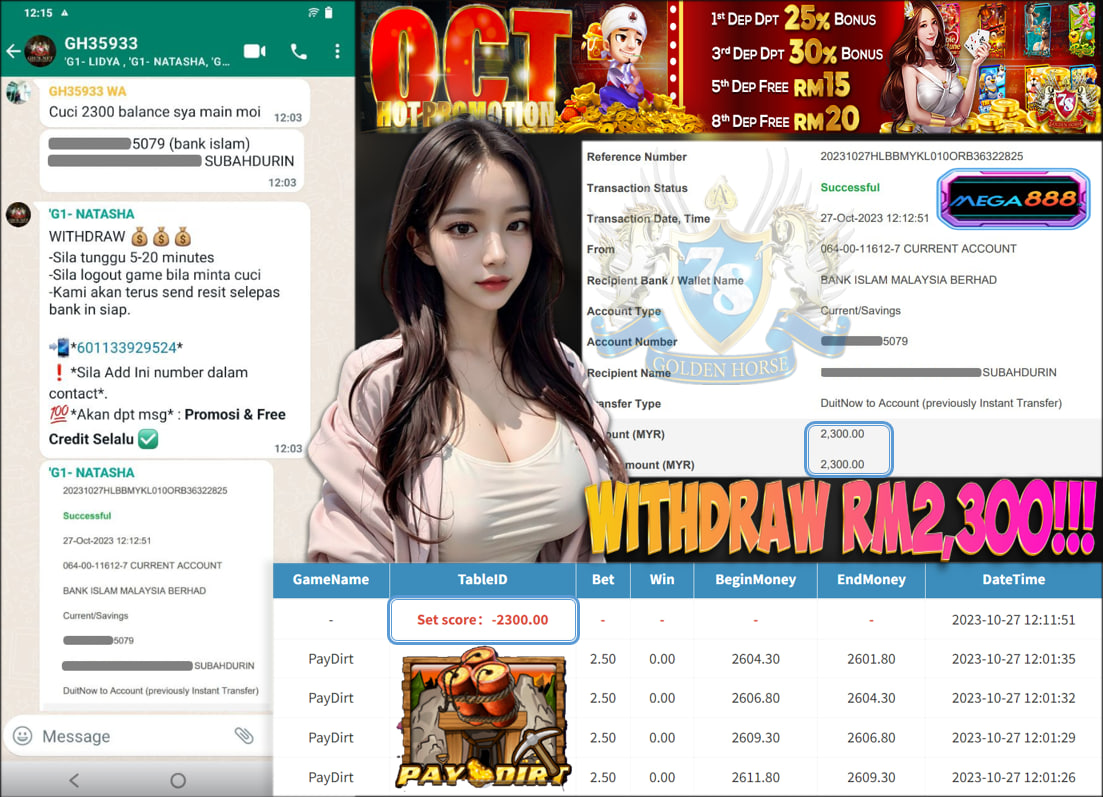1103x797 pixels.
Task: Click BeginMoney value 2611.80
Action: pyautogui.click(x=755, y=777)
